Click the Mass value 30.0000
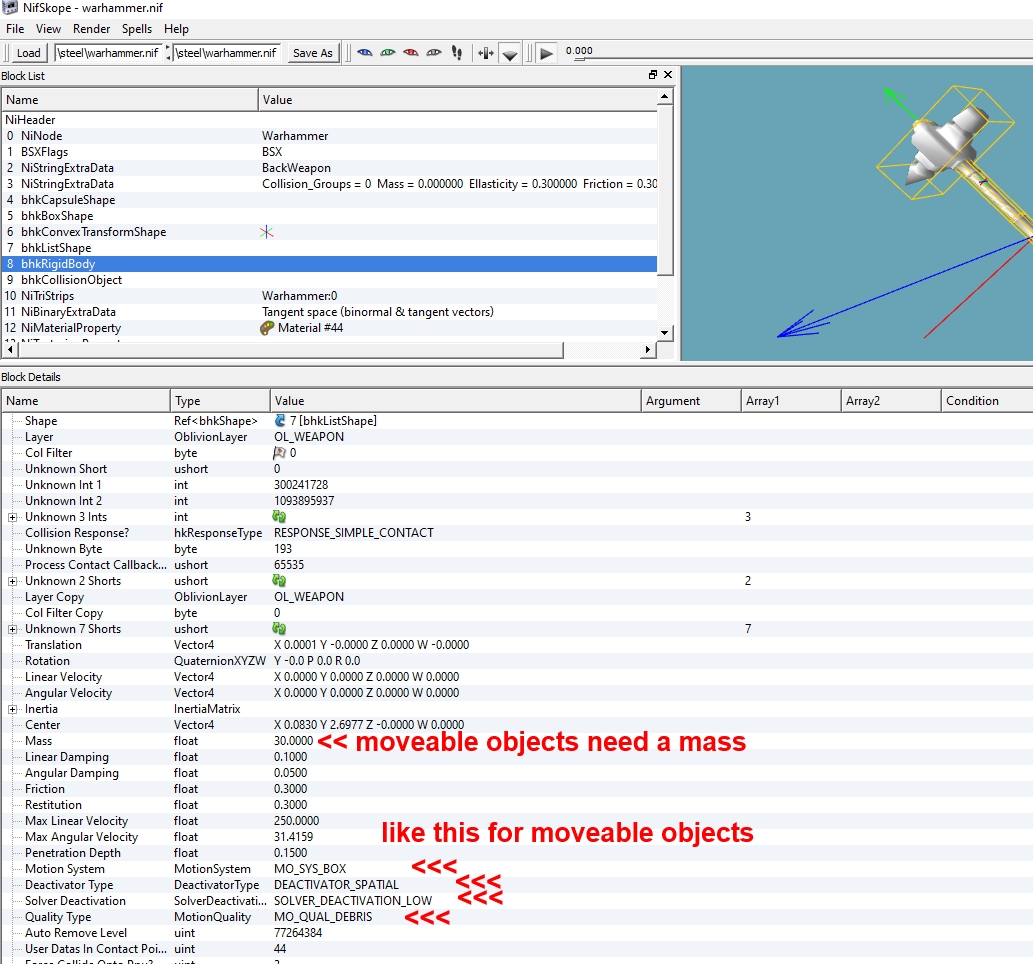1033x964 pixels. [293, 741]
